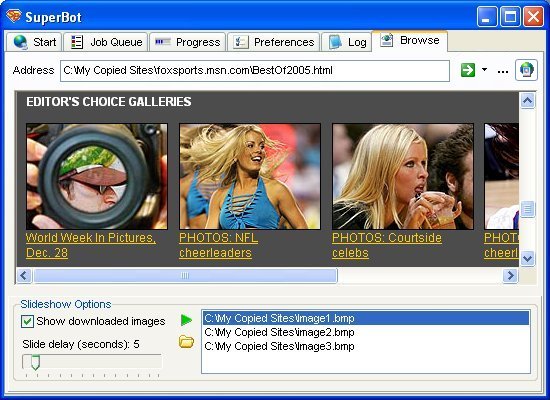Play the slideshow with green arrow
The height and width of the screenshot is (400, 550).
point(186,320)
